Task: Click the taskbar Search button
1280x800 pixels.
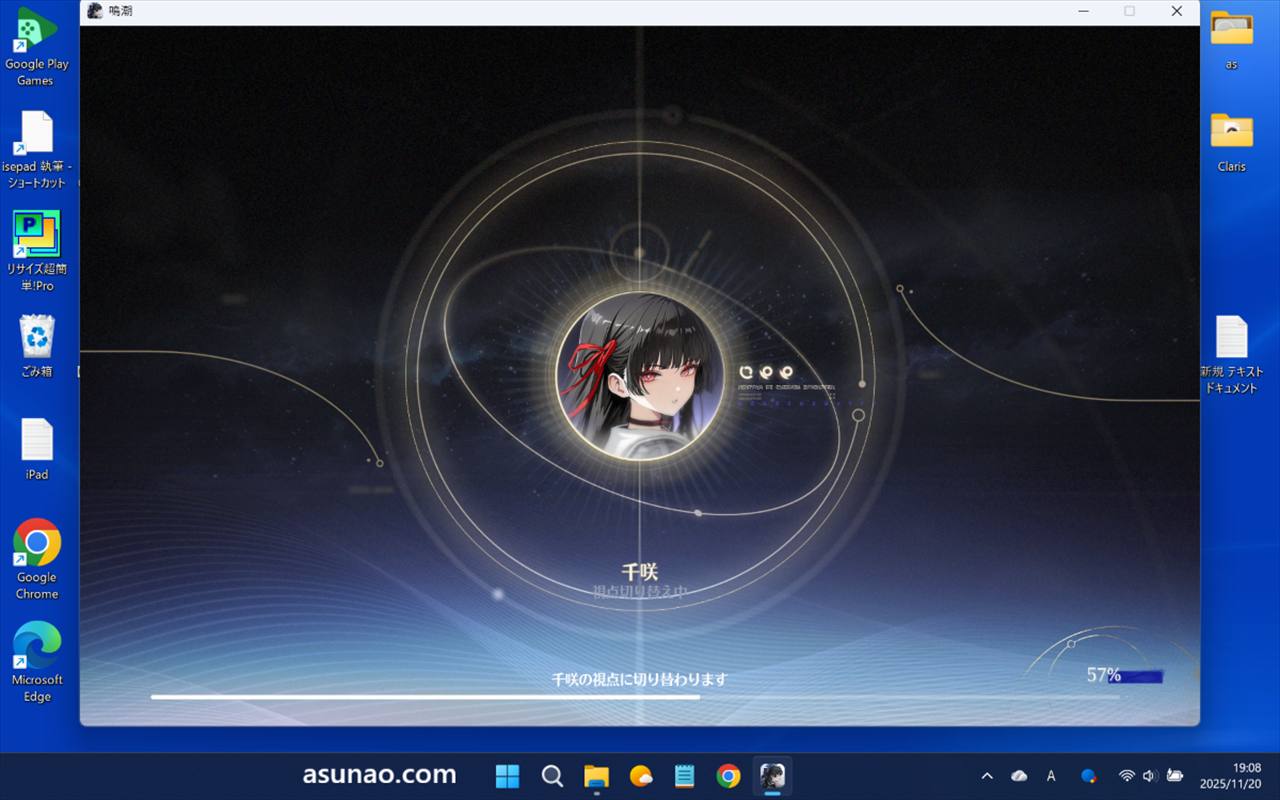Action: [x=552, y=776]
